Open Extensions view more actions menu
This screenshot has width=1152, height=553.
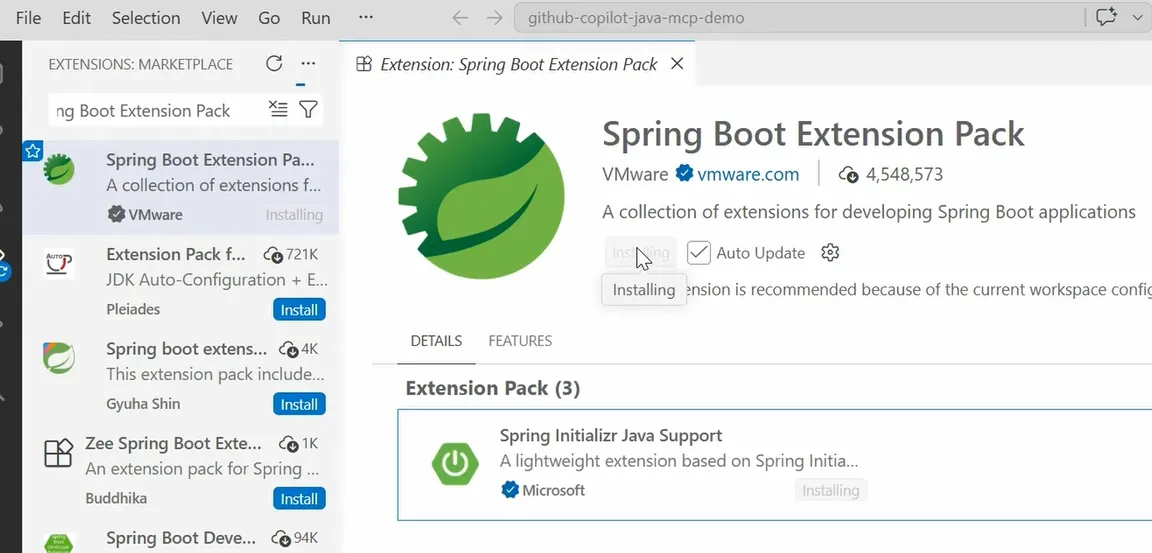(309, 64)
